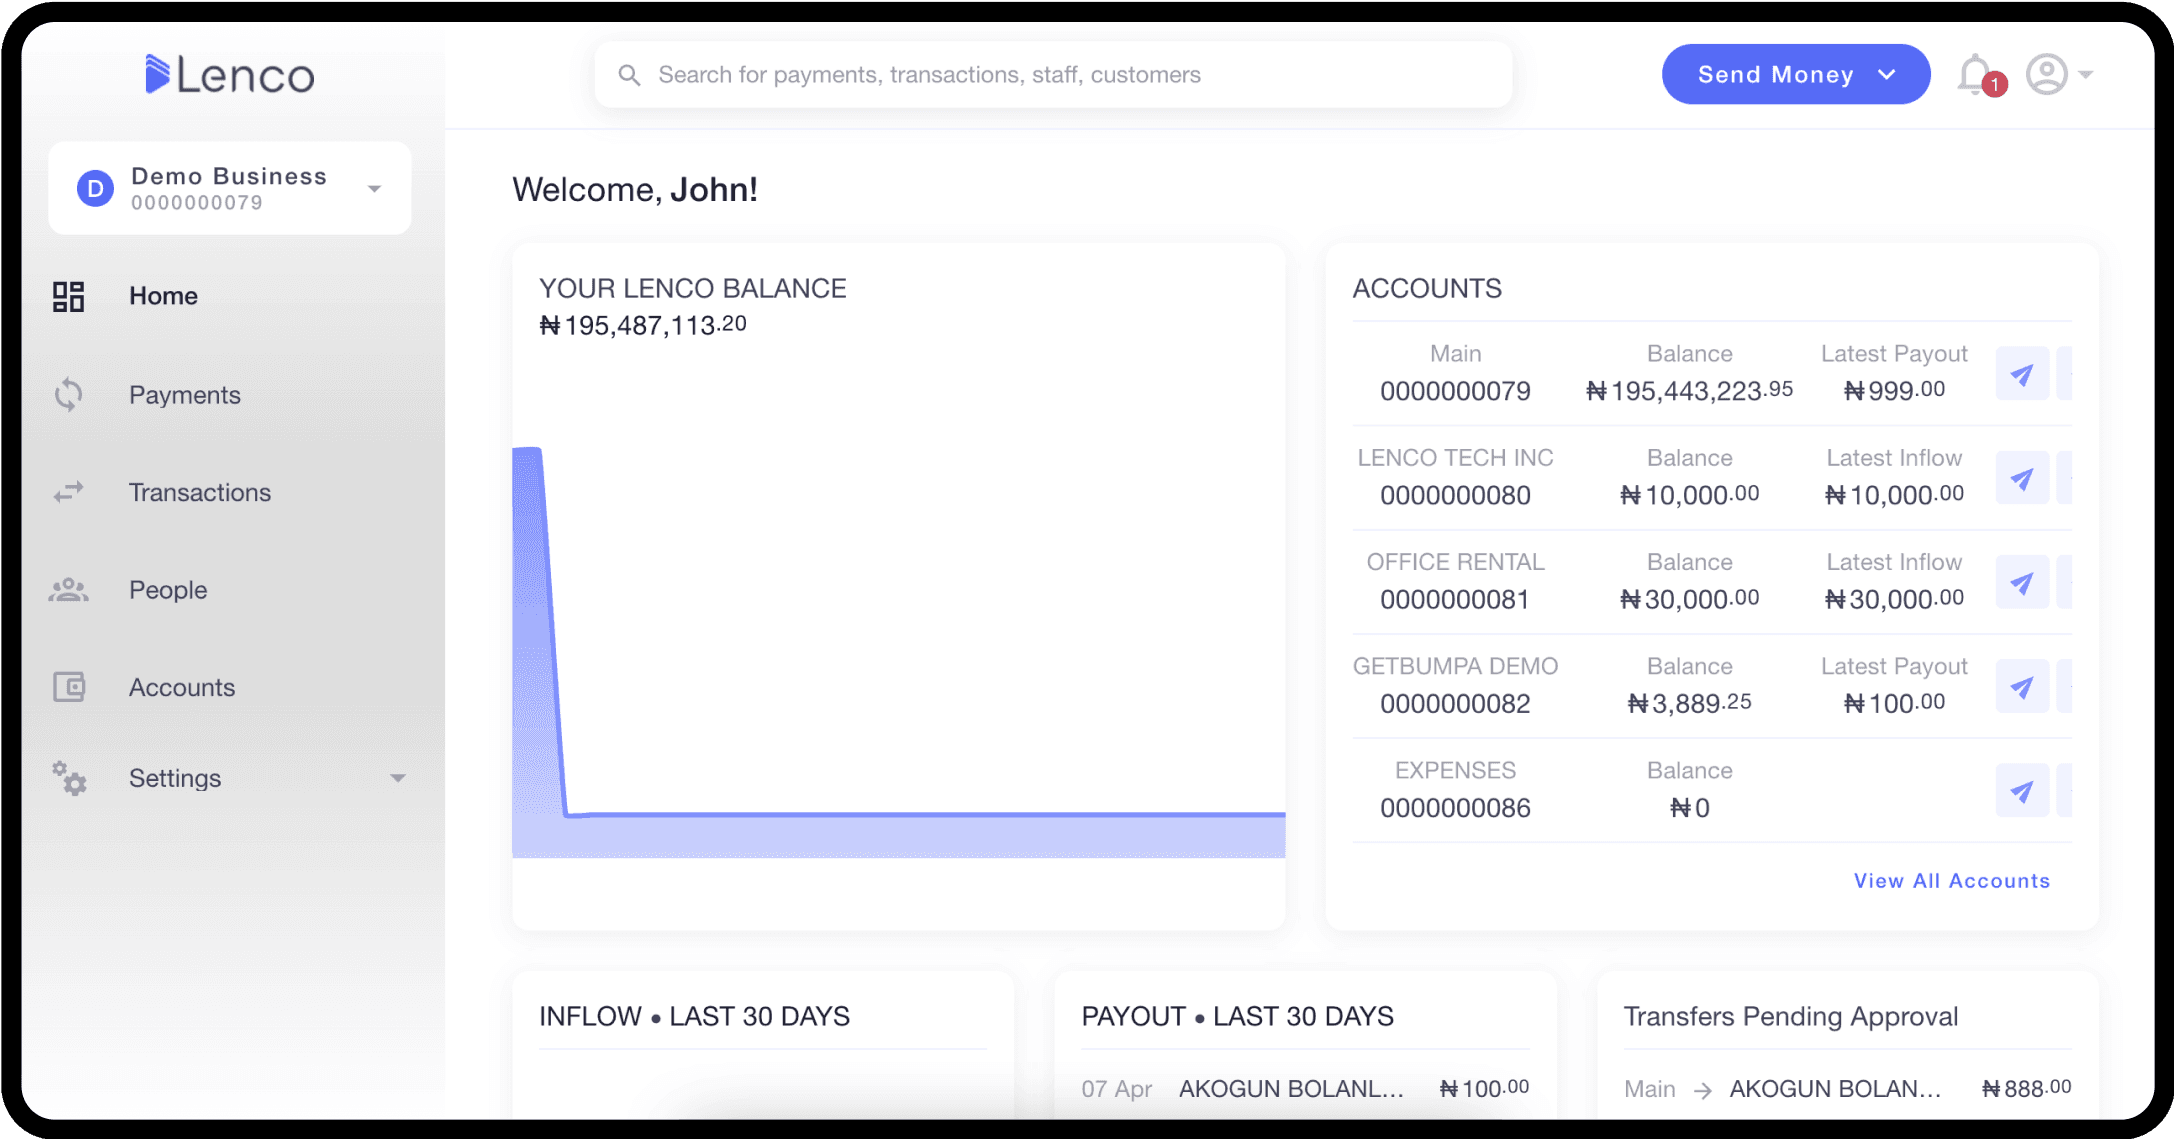Open Settings section
Viewport: 2174px width, 1139px height.
[175, 778]
